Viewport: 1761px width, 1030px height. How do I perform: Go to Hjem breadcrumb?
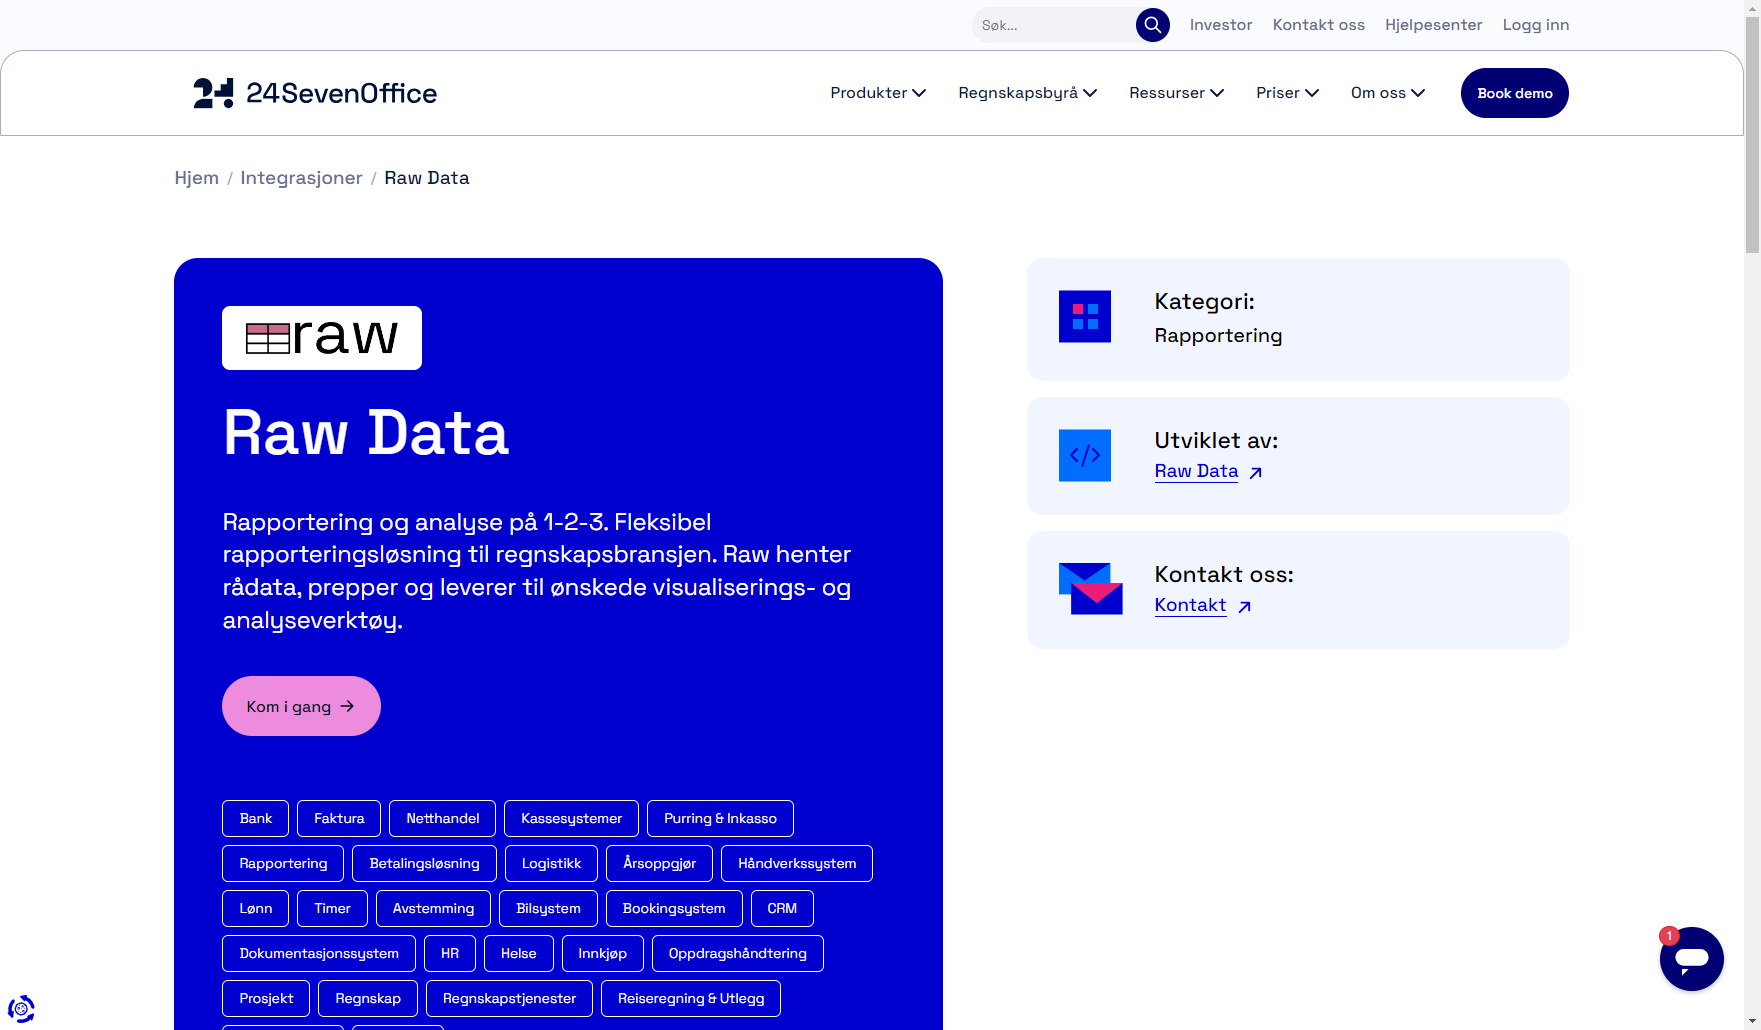pos(196,178)
